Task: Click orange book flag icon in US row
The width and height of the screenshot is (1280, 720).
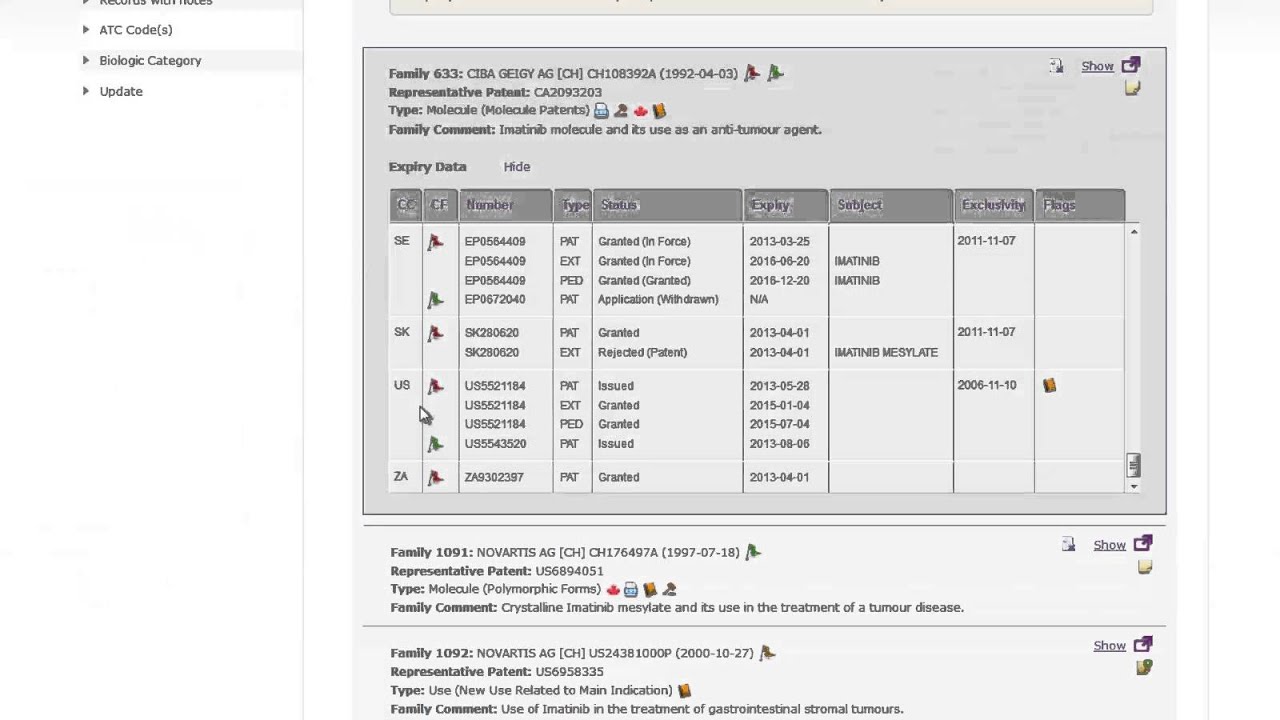Action: tap(1049, 385)
